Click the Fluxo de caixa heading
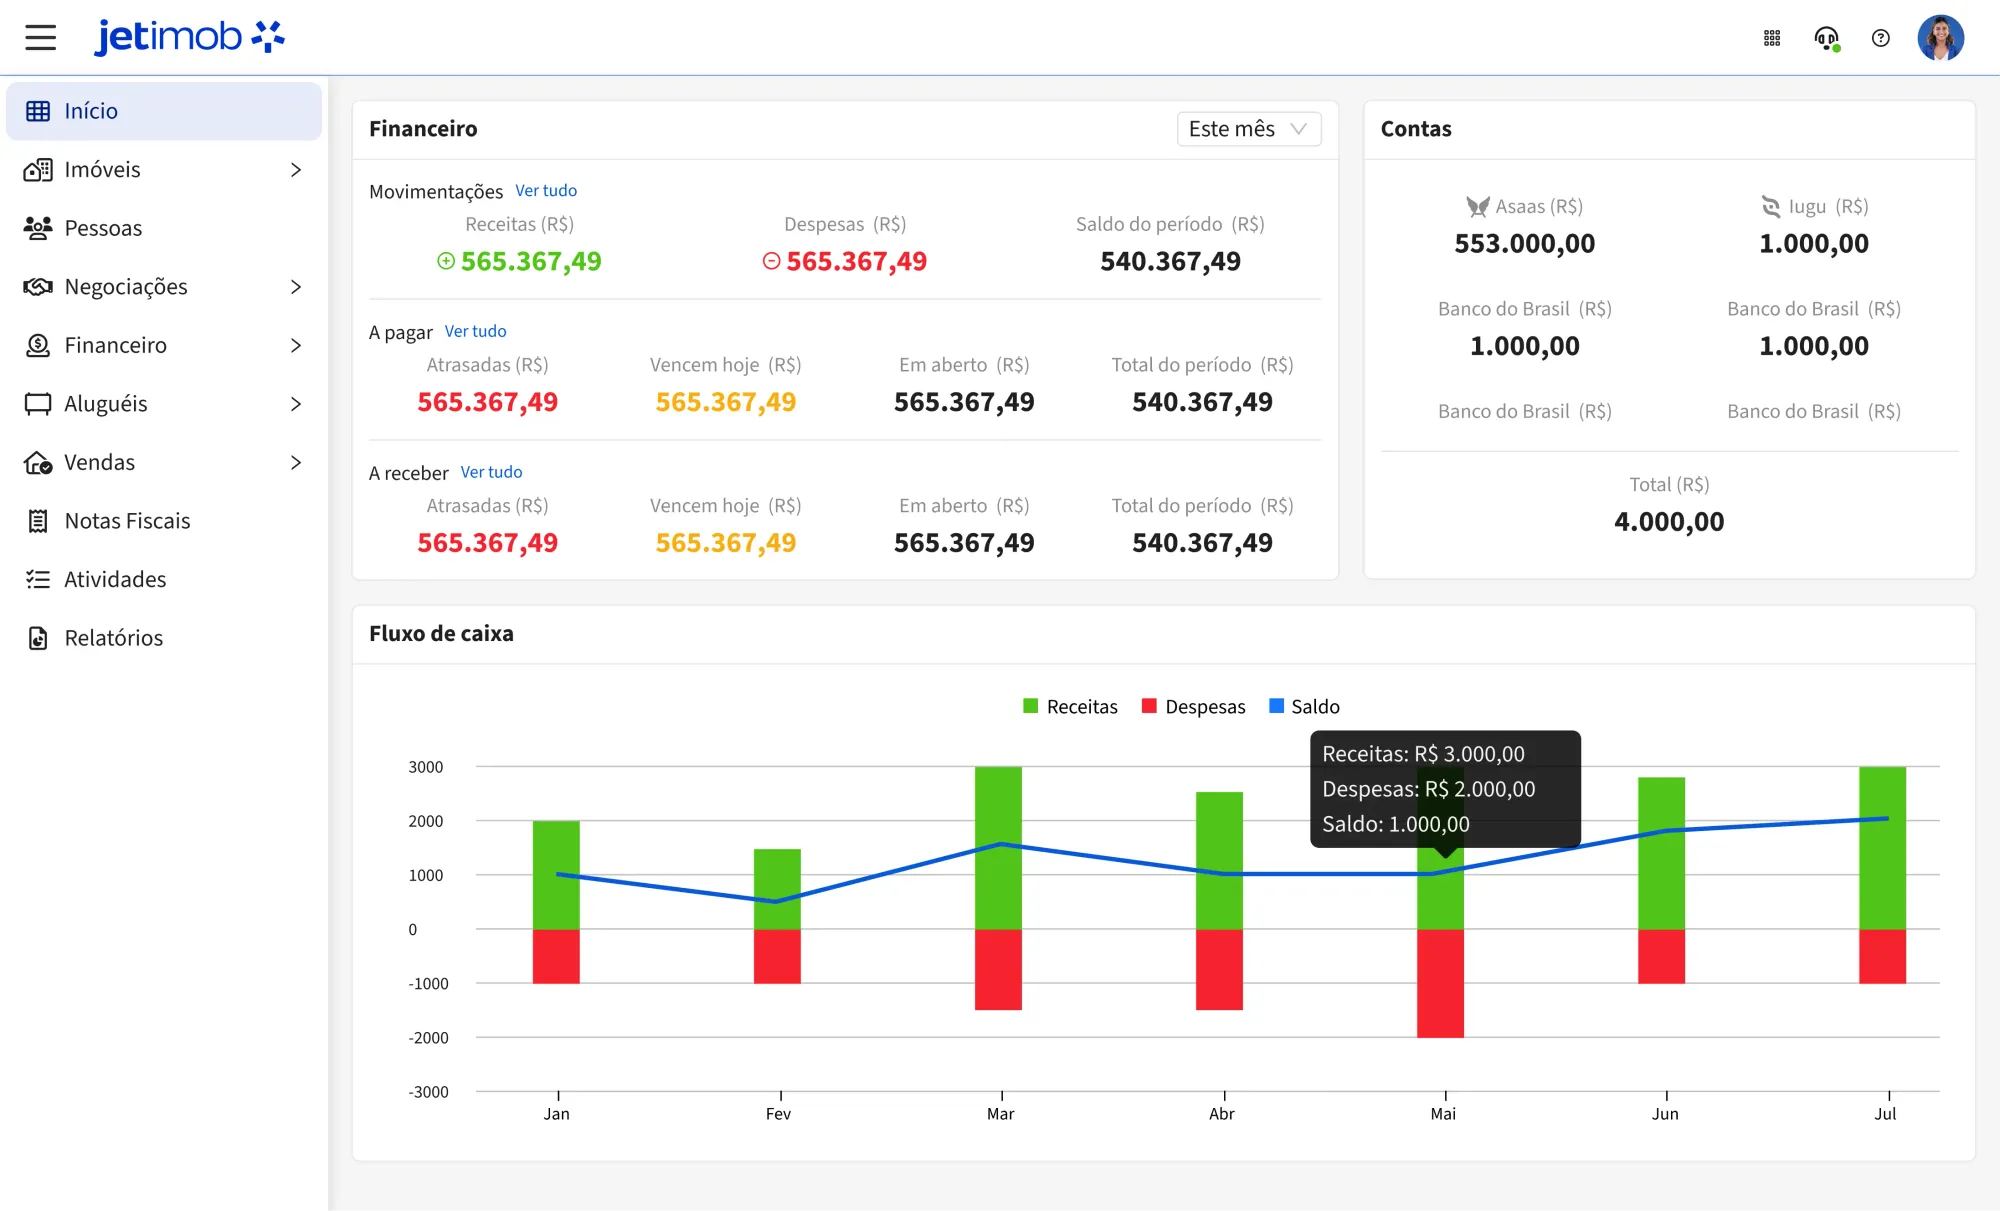This screenshot has height=1211, width=2000. click(x=441, y=634)
